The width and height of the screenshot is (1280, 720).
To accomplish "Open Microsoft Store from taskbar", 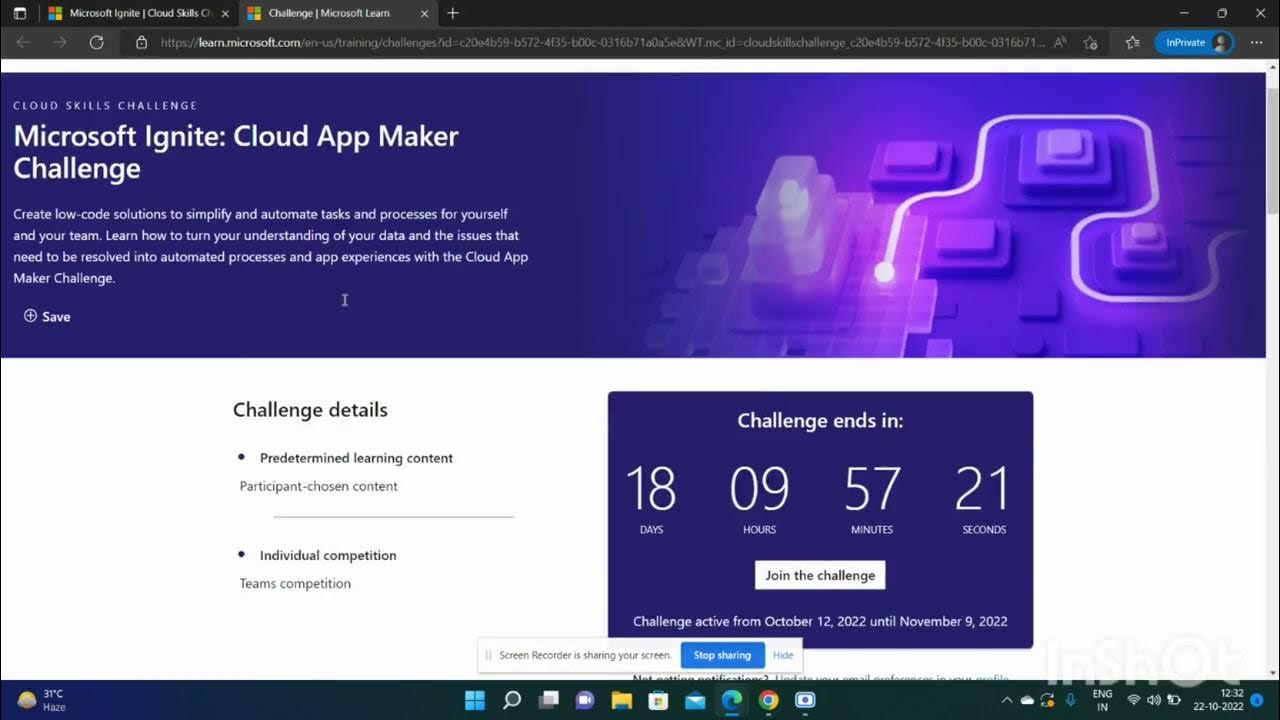I will point(659,699).
